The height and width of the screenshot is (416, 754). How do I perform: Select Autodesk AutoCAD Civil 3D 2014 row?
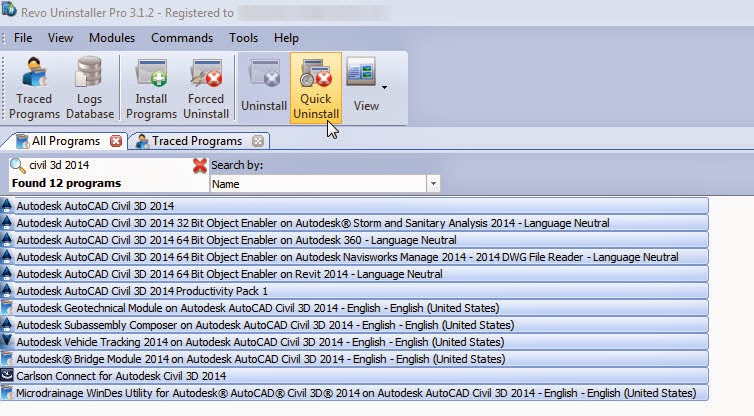coord(354,206)
